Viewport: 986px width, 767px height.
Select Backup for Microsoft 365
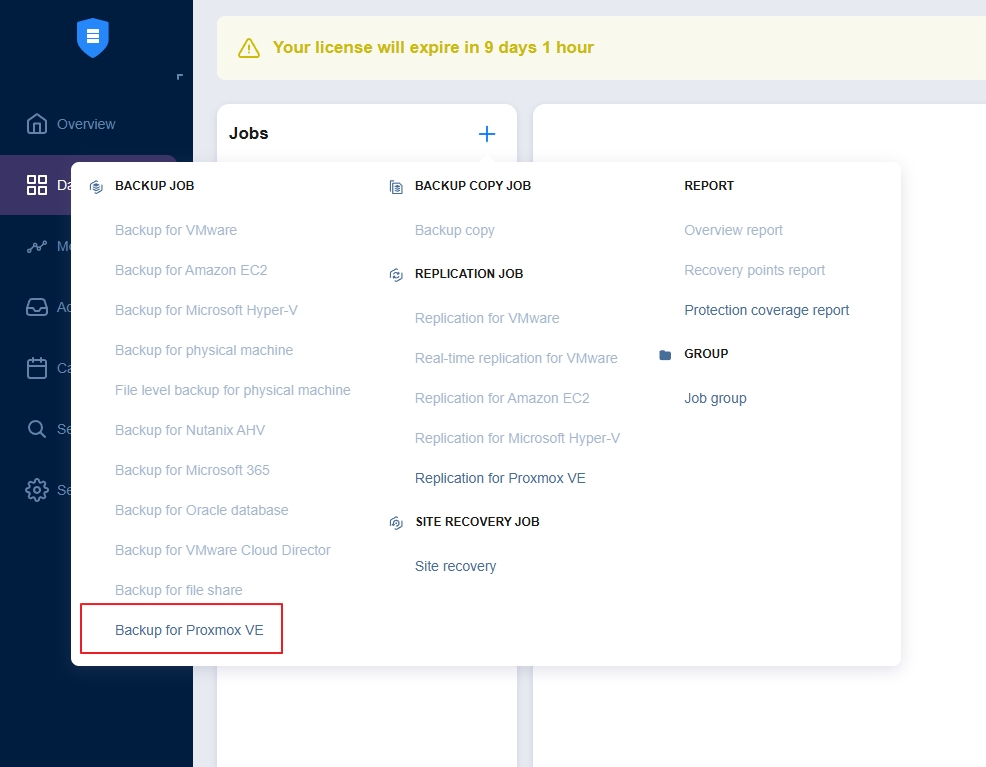192,470
